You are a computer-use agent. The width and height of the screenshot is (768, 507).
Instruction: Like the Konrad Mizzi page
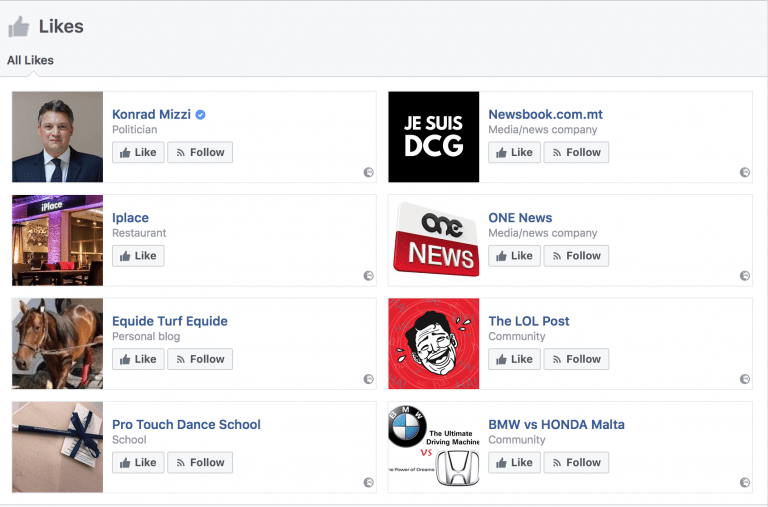click(138, 153)
